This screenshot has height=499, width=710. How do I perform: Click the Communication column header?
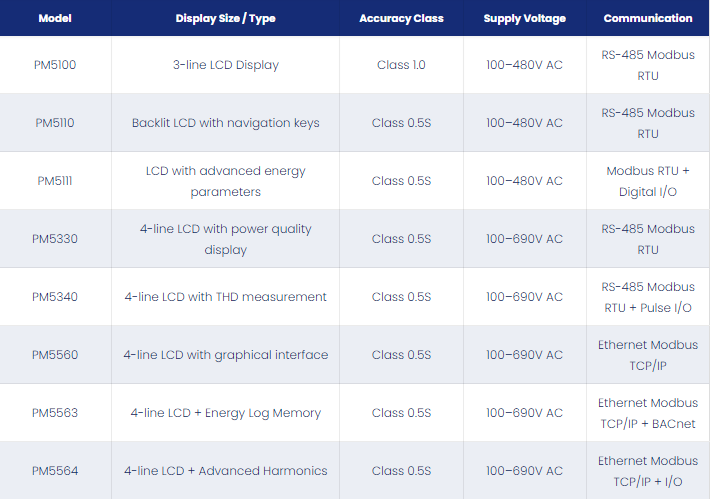[648, 18]
